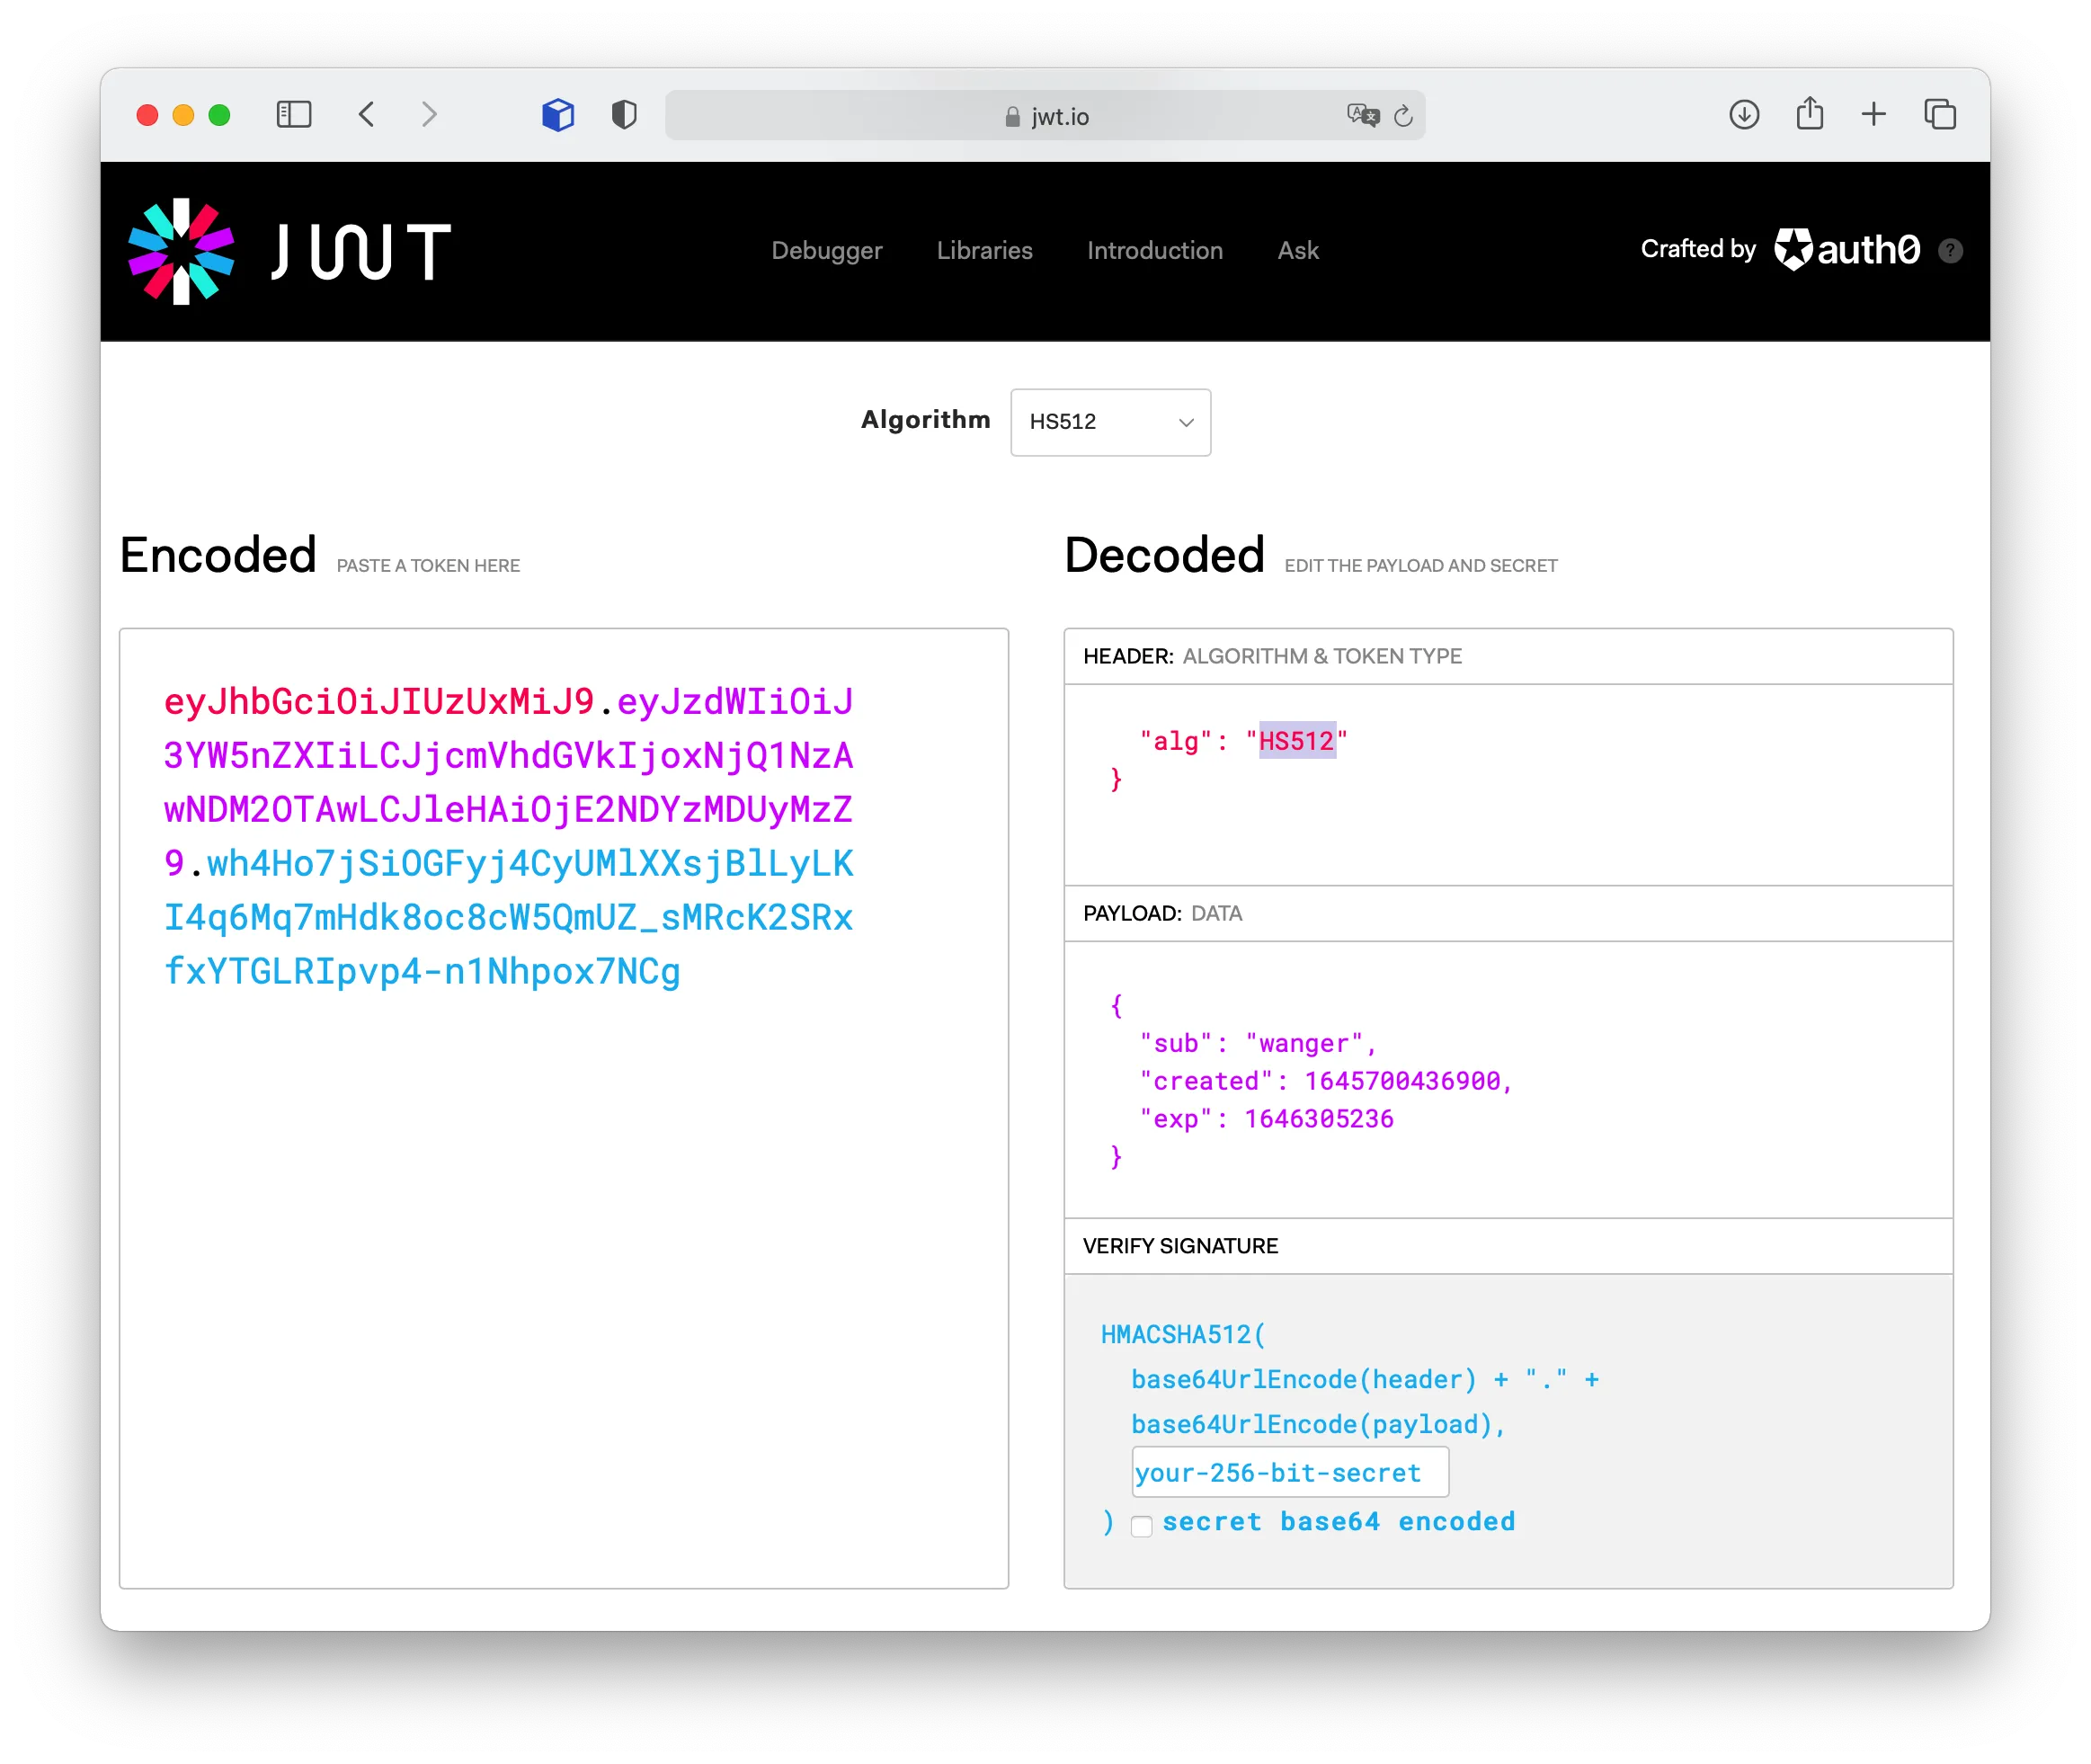
Task: Click the help question mark icon
Action: [x=1950, y=251]
